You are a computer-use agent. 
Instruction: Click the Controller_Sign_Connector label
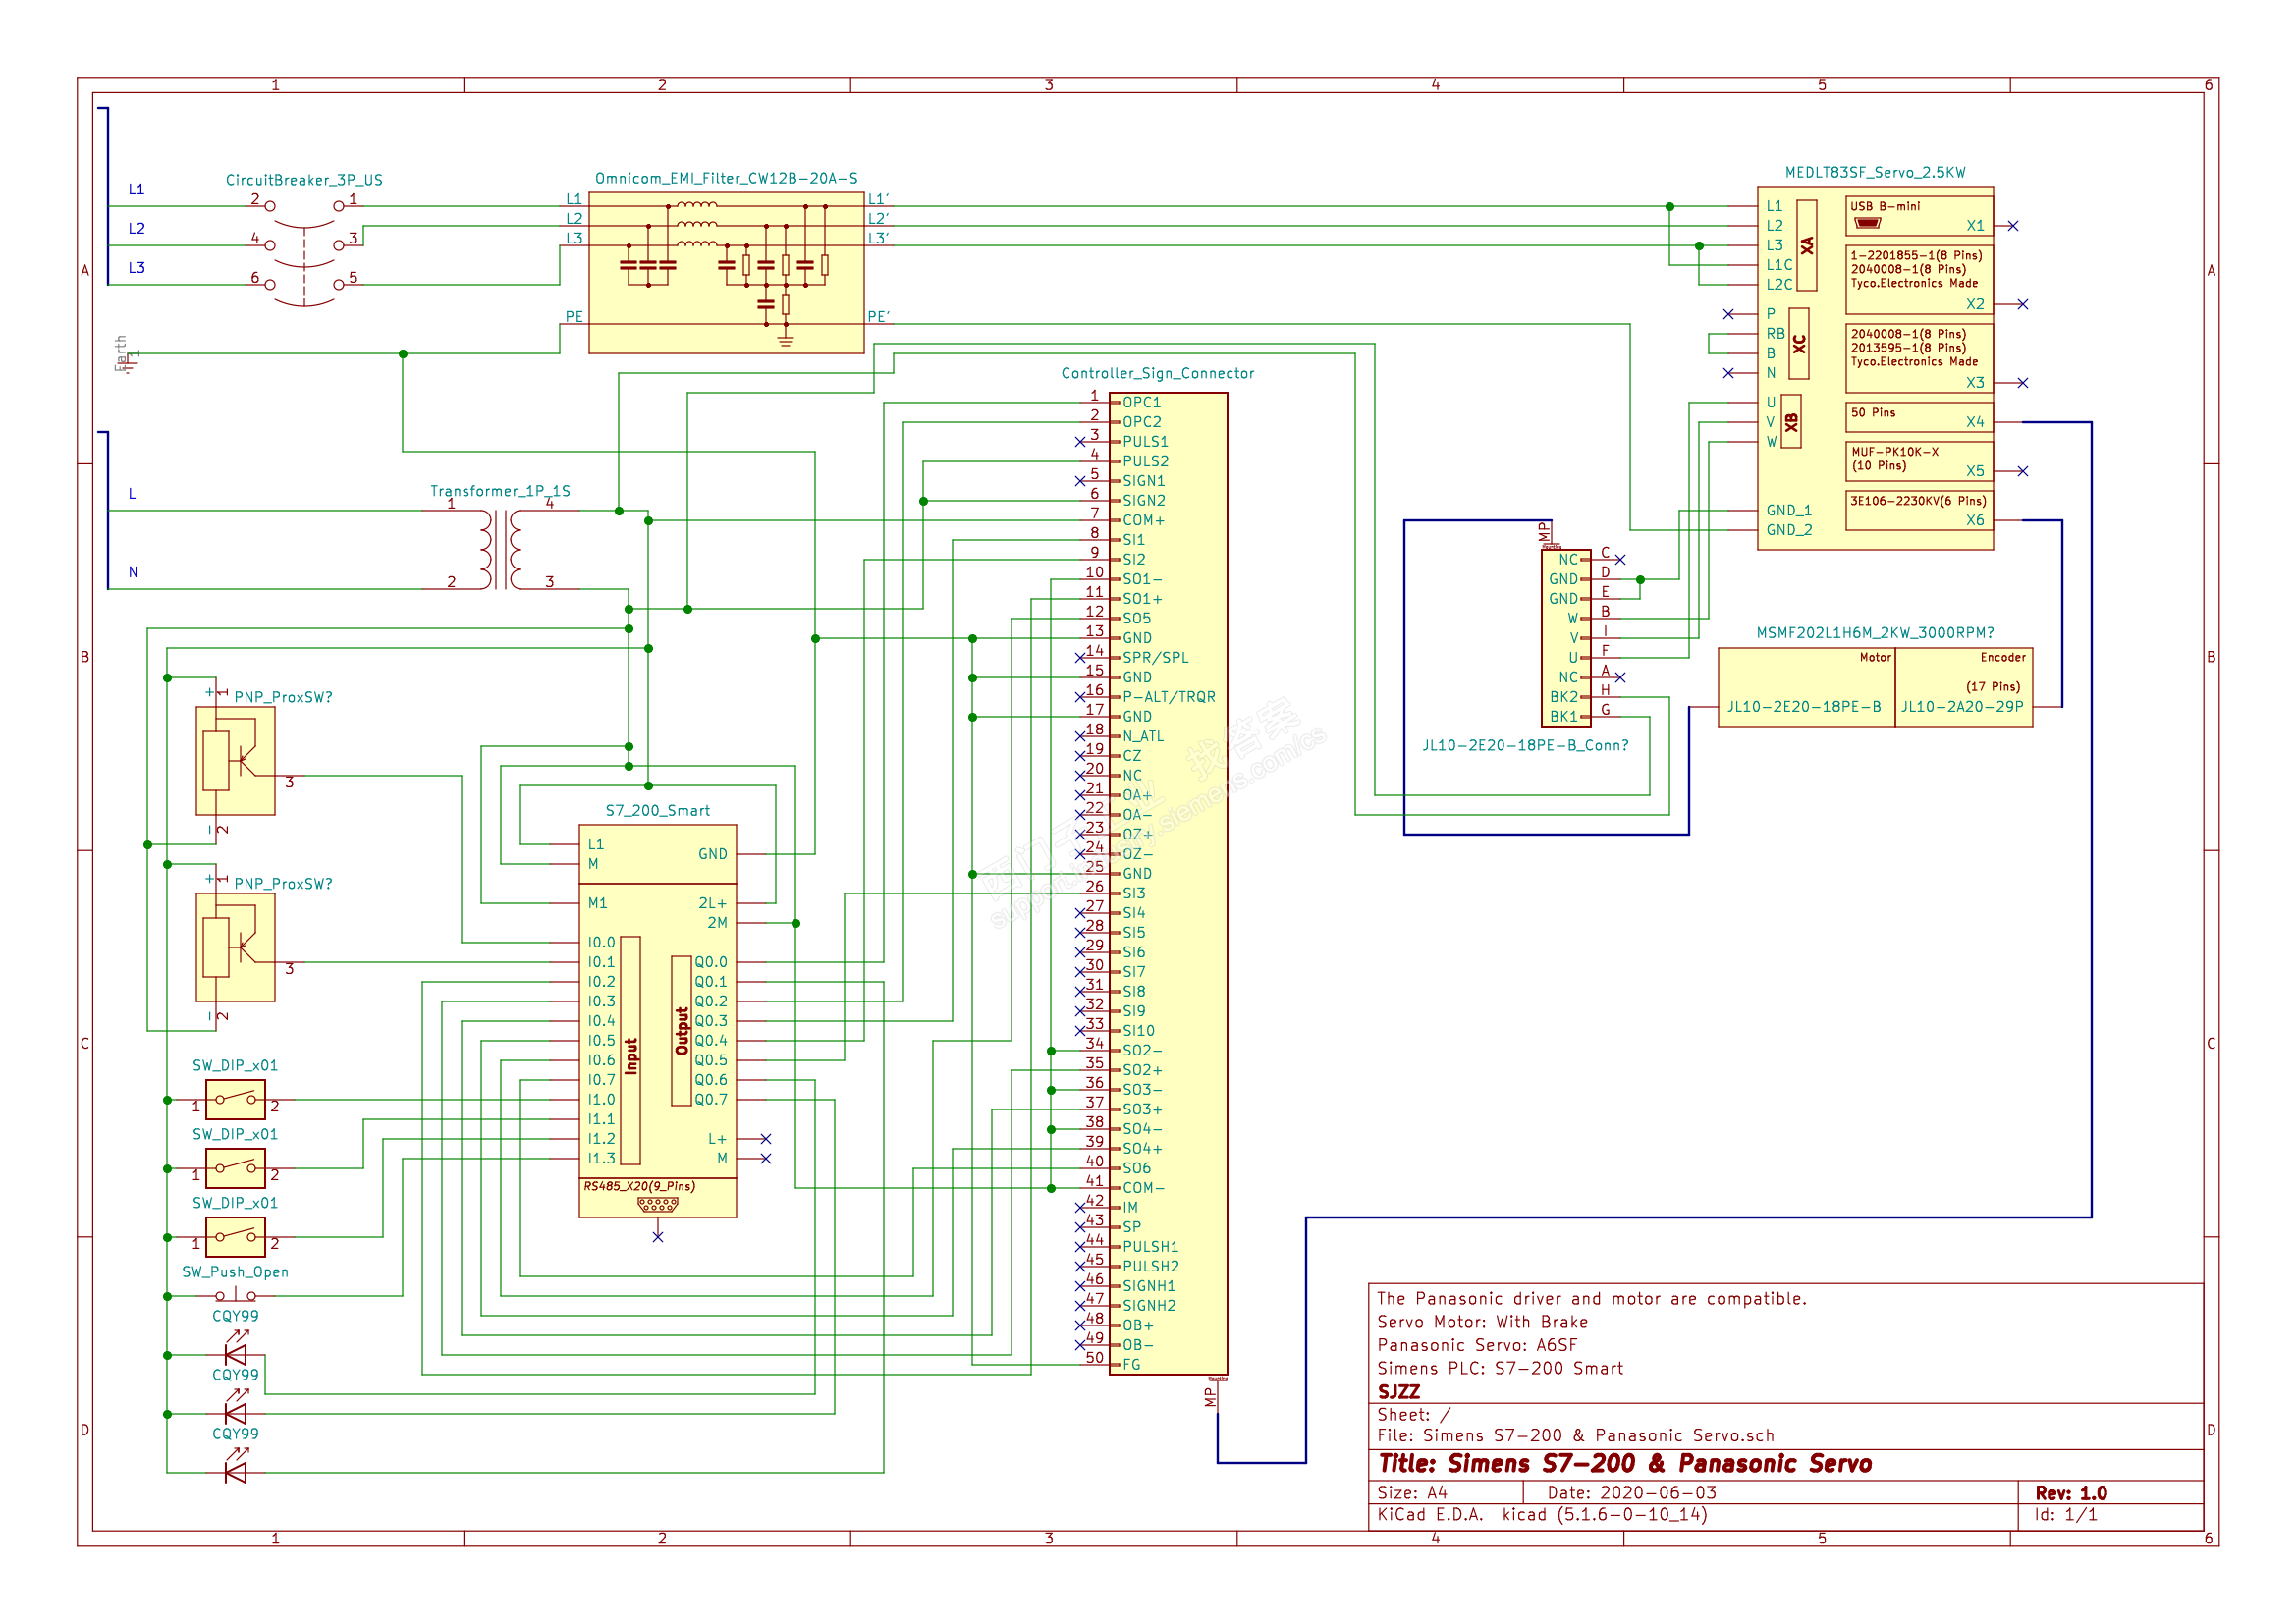(1157, 373)
